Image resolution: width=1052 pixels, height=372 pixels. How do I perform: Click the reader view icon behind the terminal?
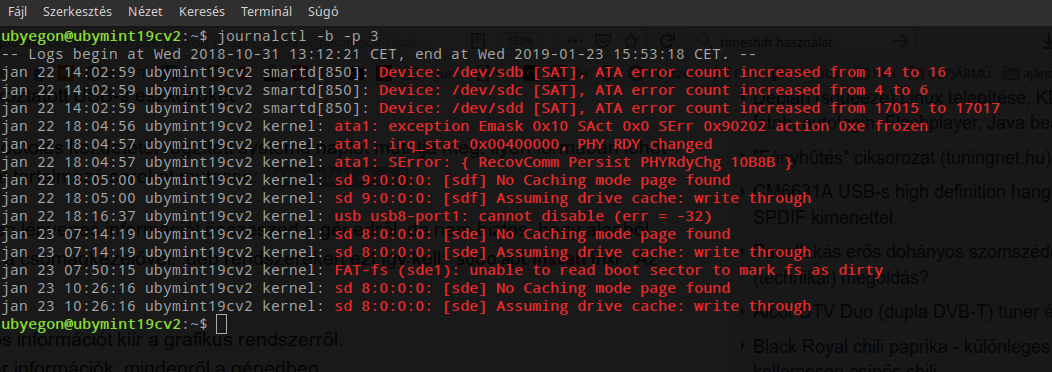pos(477,41)
